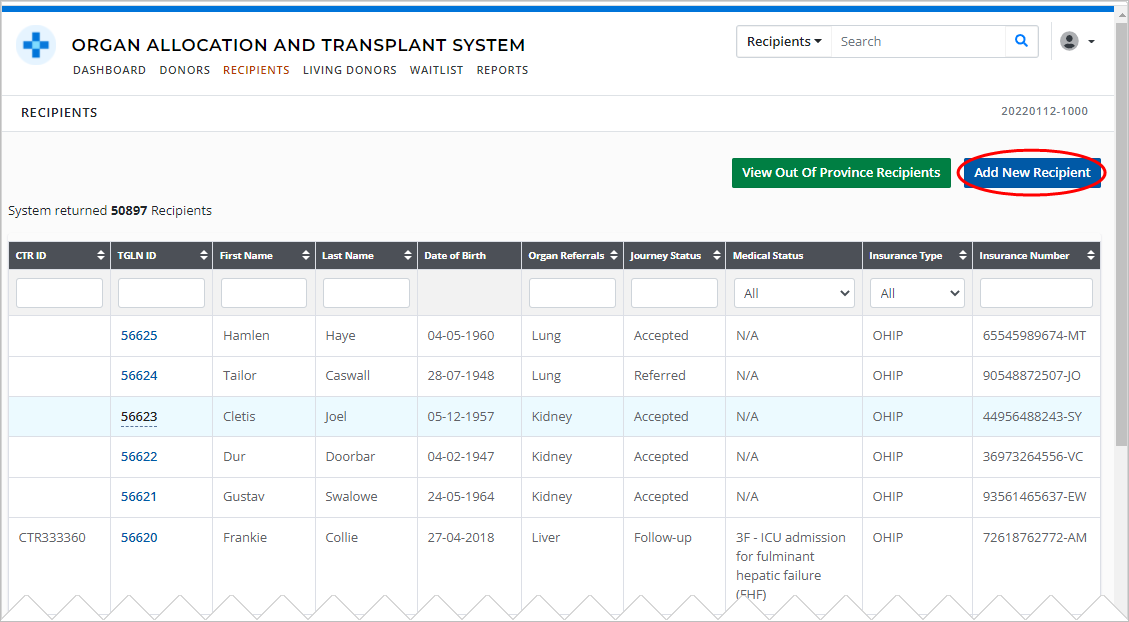Click the search magnifier icon
The width and height of the screenshot is (1129, 622).
pyautogui.click(x=1020, y=41)
